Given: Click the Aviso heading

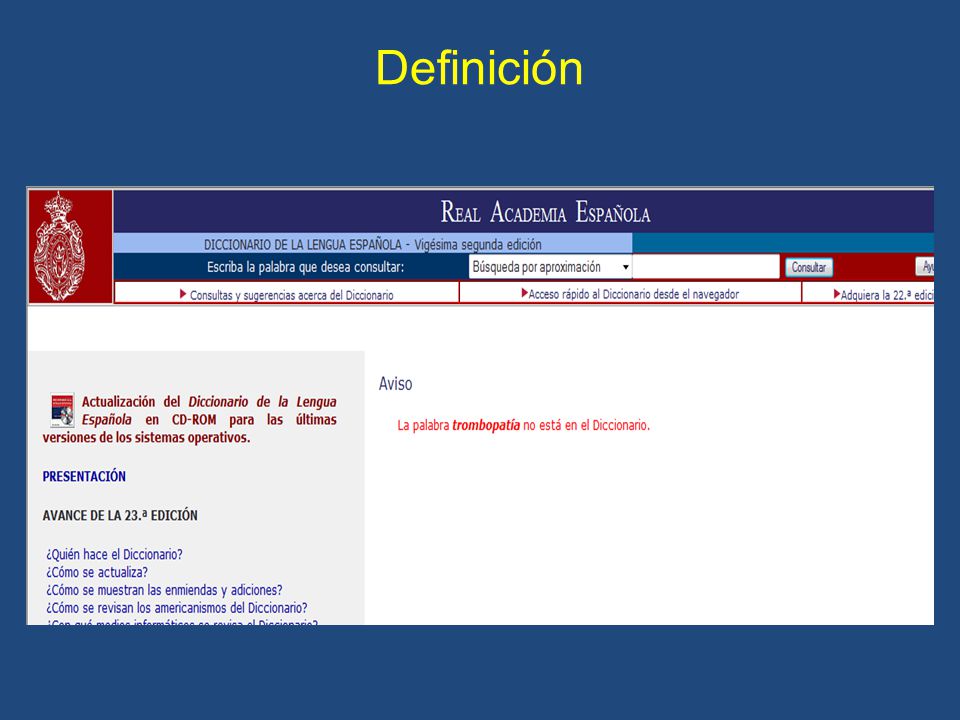Looking at the screenshot, I should pos(396,384).
